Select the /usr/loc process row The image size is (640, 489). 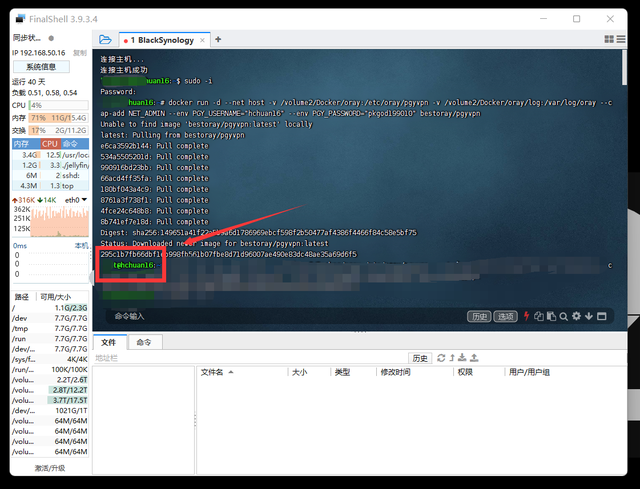[x=50, y=155]
